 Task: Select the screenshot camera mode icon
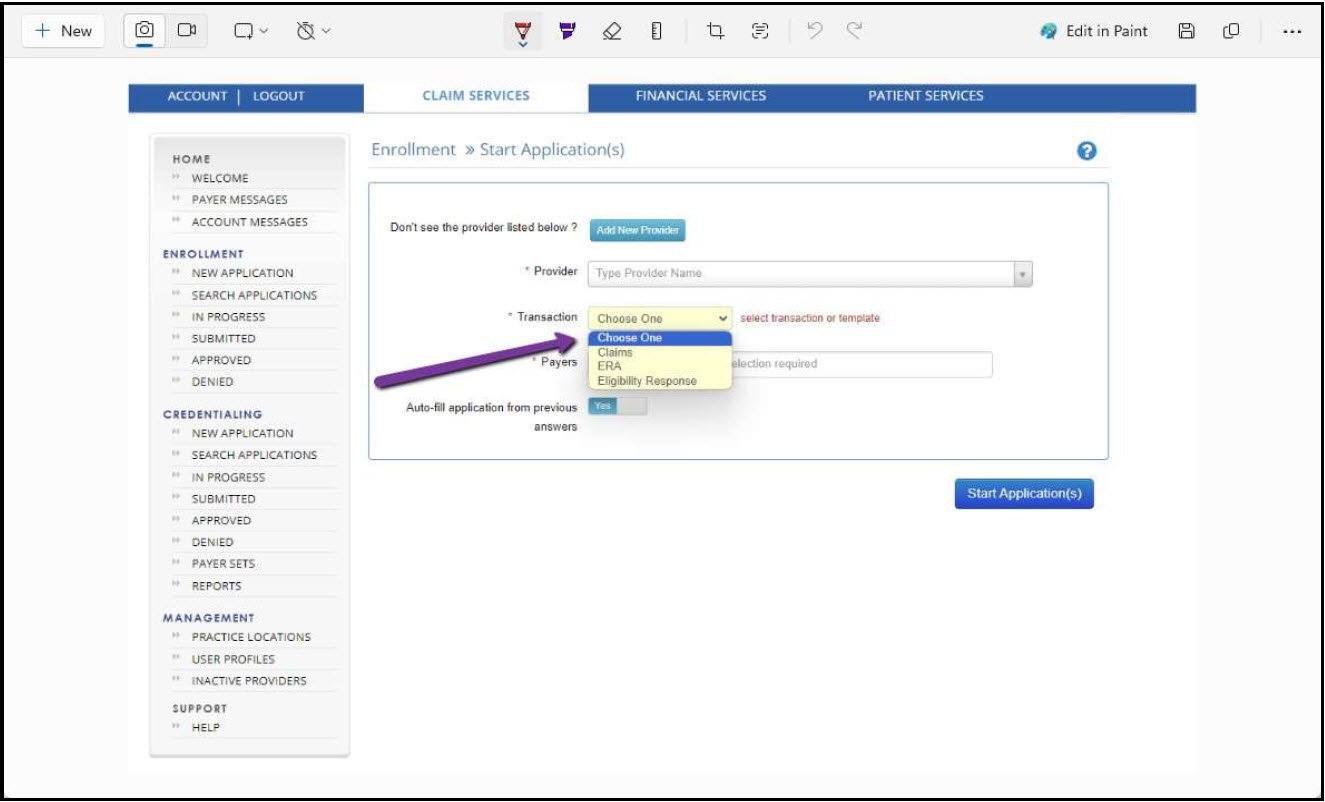click(x=145, y=31)
